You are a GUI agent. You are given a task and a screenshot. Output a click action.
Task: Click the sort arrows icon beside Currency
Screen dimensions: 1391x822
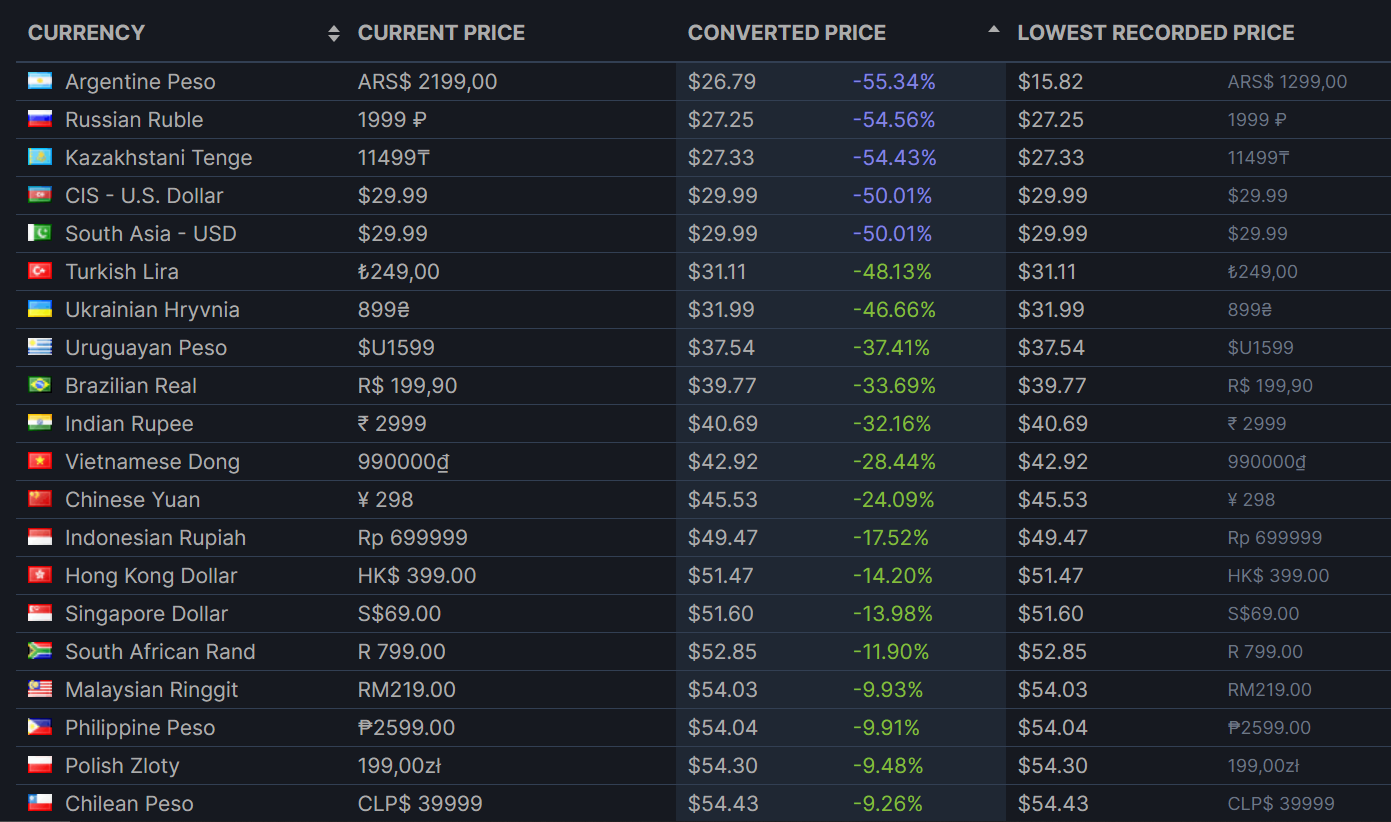tap(334, 34)
